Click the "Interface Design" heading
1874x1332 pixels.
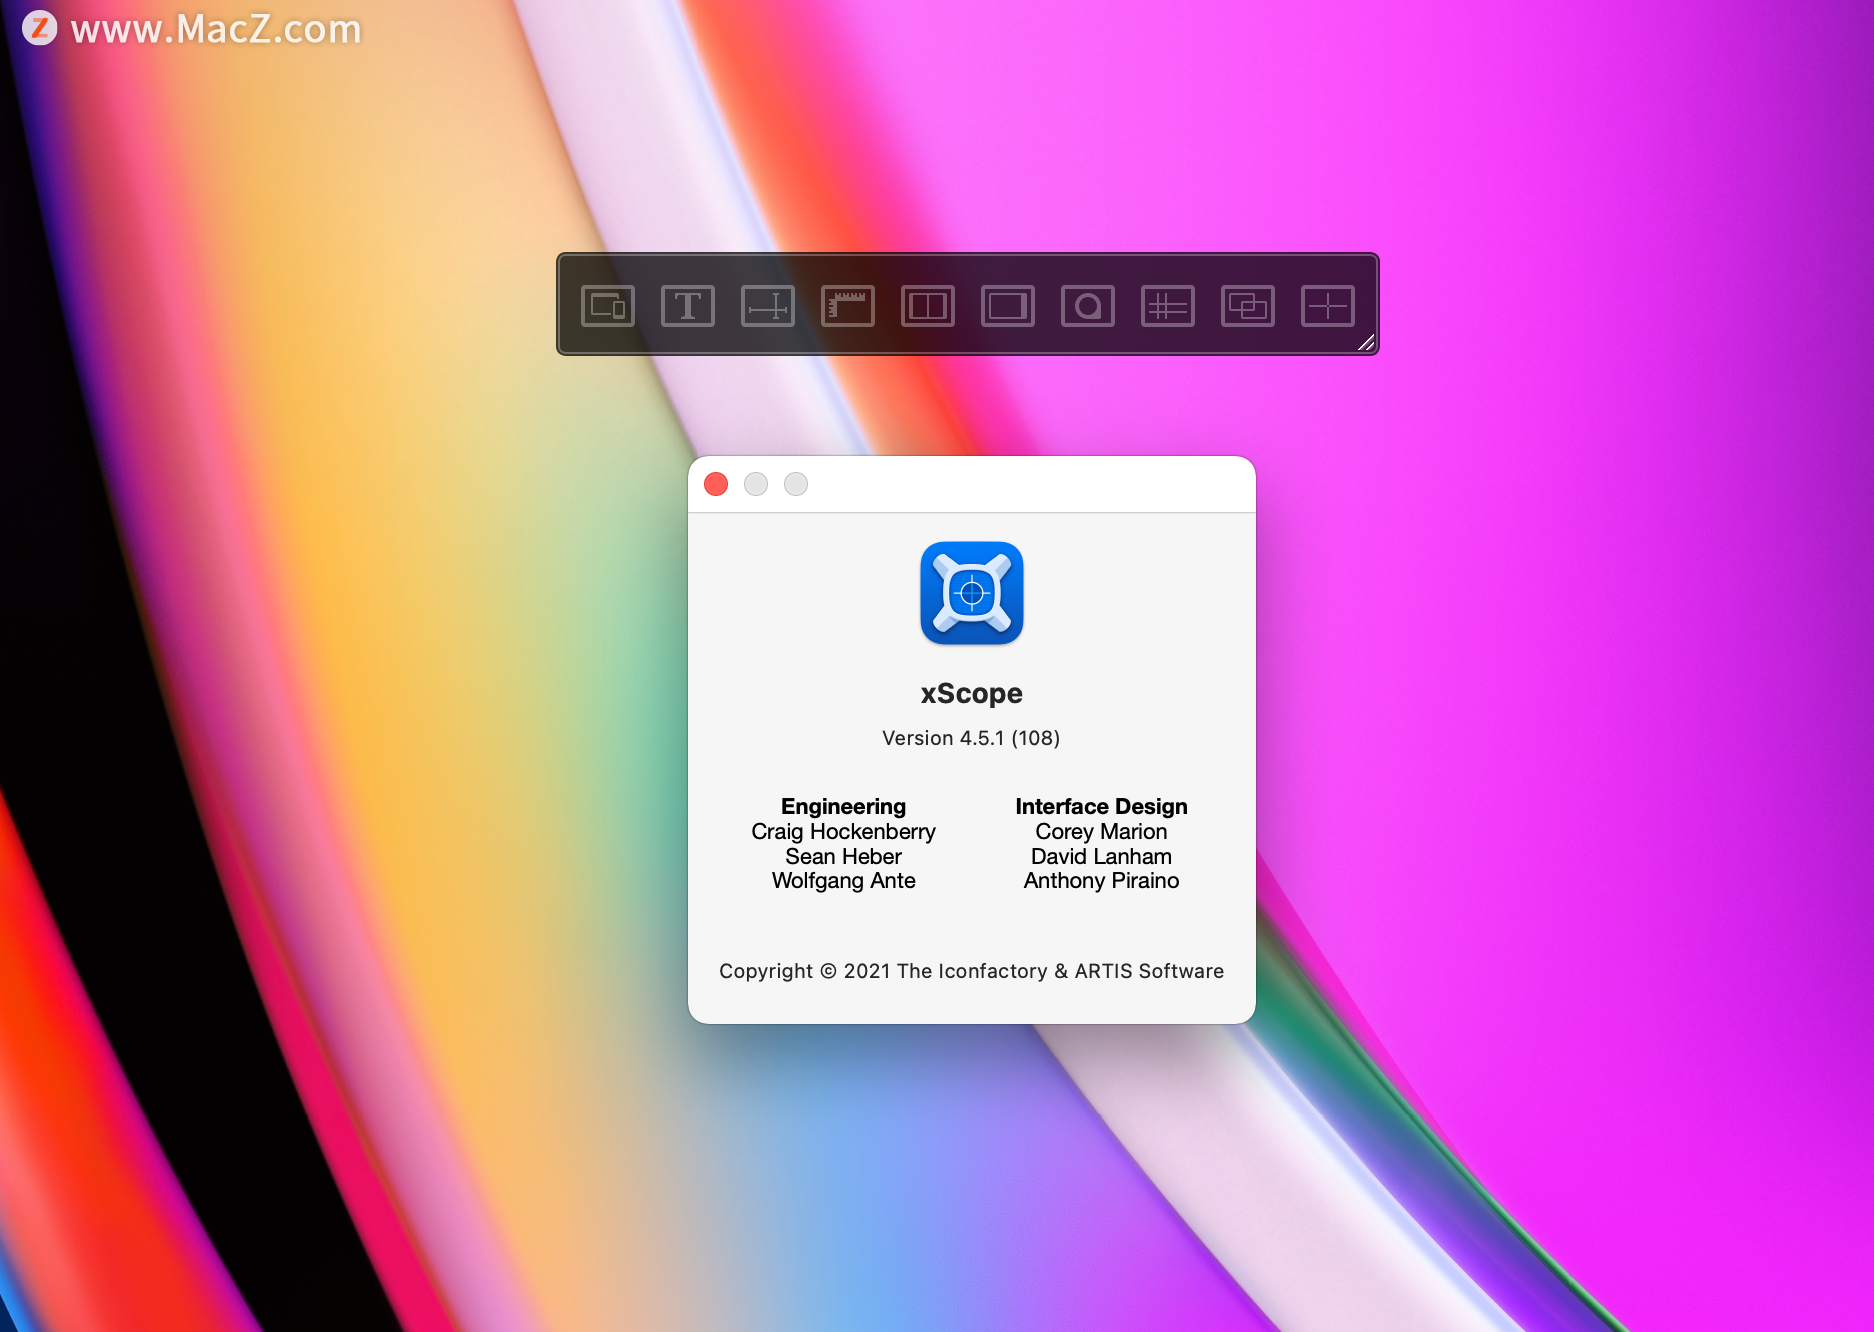[x=1102, y=806]
